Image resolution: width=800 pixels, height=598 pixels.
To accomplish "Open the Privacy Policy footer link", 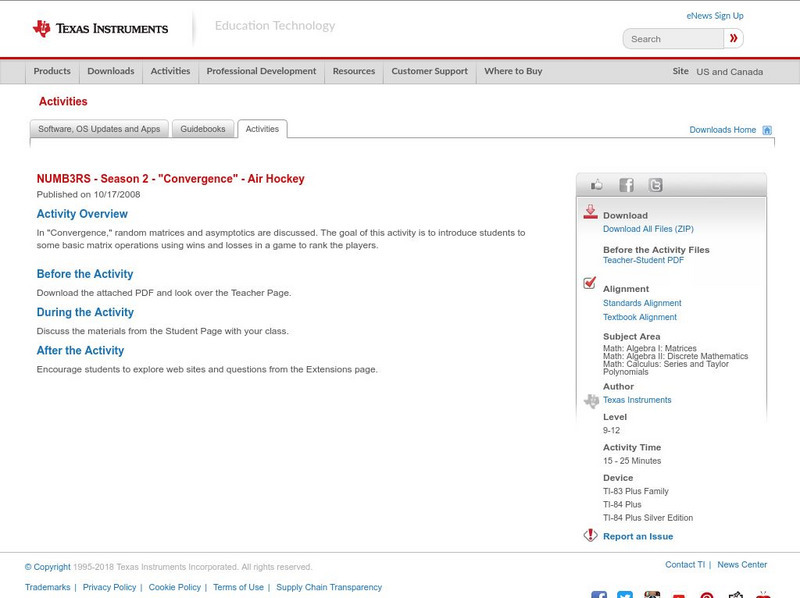I will [109, 587].
